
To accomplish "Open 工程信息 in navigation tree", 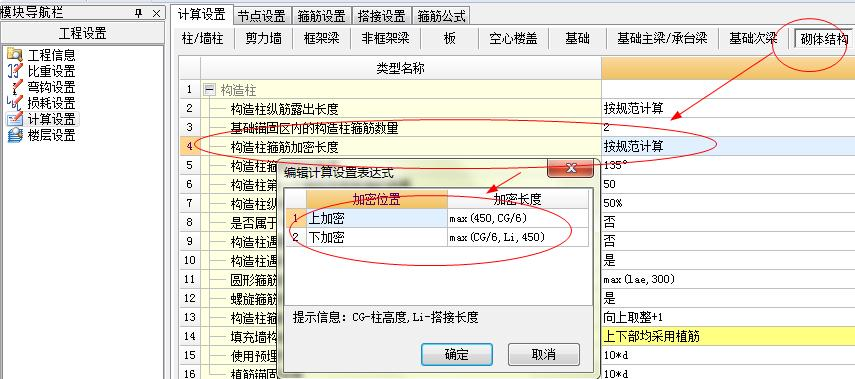I will tap(51, 55).
